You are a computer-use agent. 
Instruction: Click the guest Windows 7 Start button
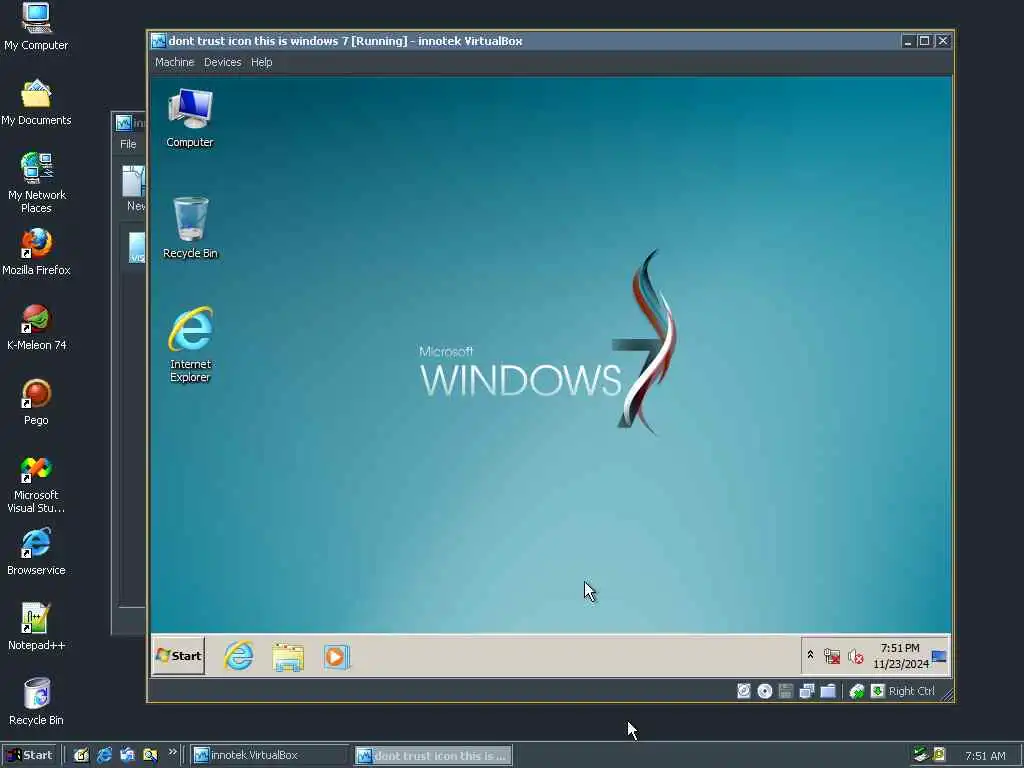pyautogui.click(x=179, y=656)
